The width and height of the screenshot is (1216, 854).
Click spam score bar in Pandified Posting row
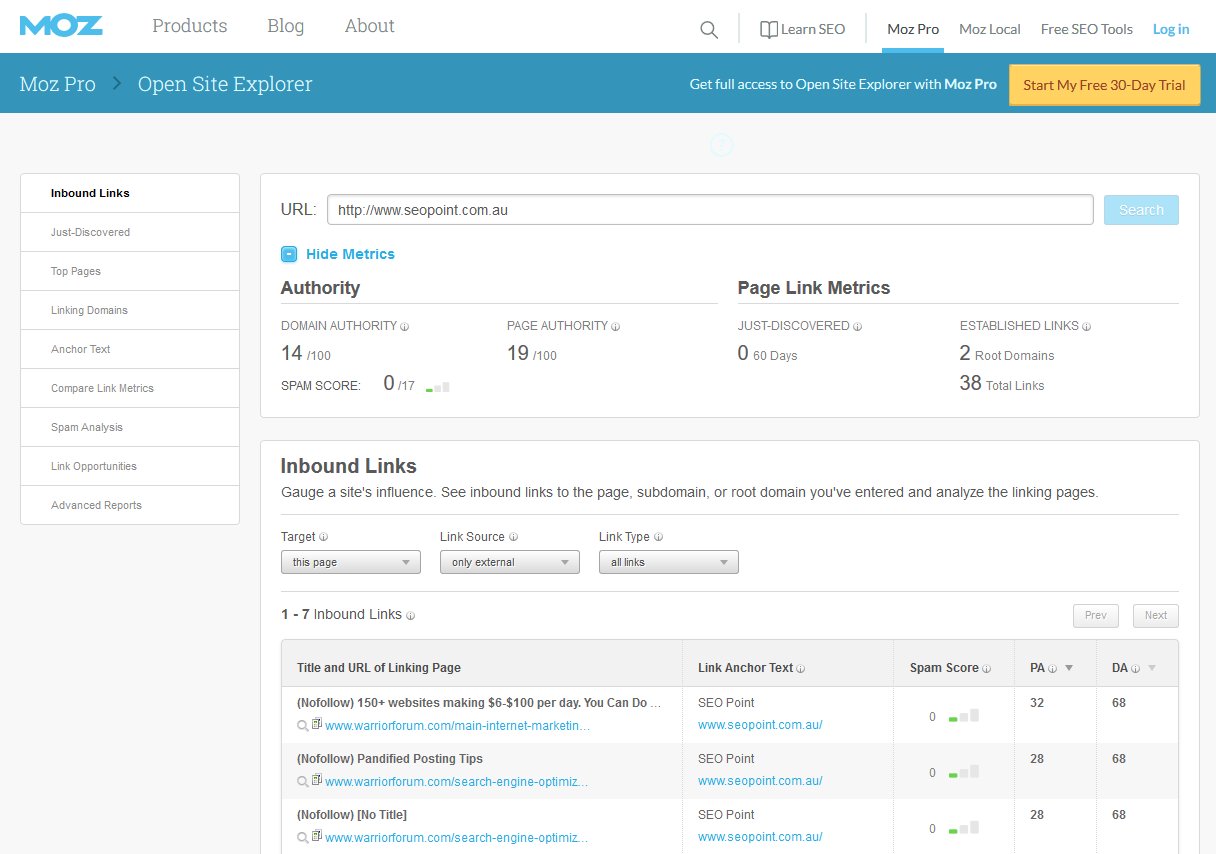pyautogui.click(x=963, y=772)
